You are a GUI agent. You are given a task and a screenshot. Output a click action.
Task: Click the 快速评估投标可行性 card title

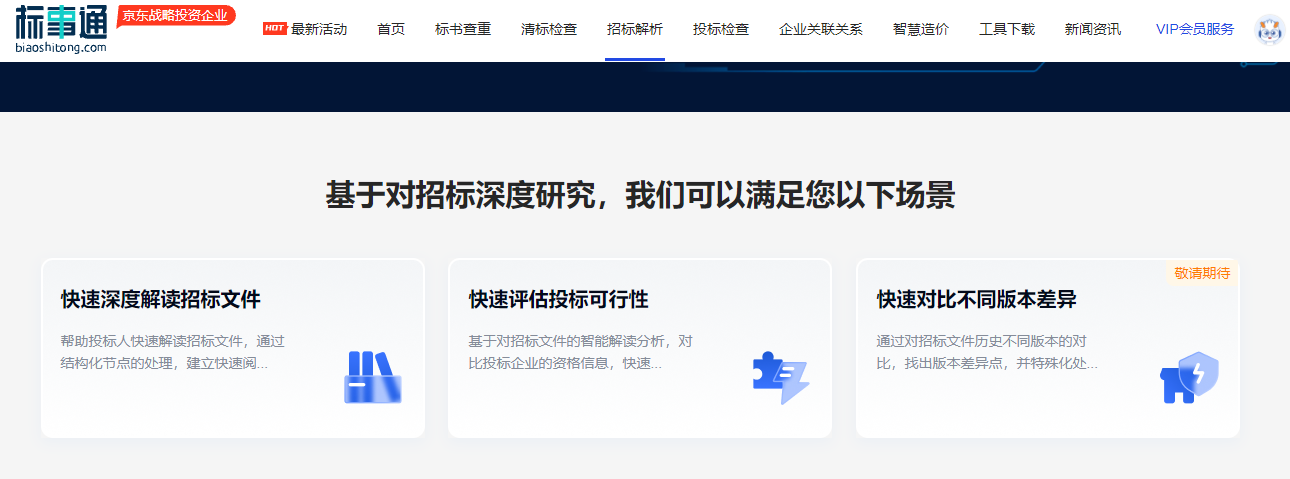pos(559,299)
